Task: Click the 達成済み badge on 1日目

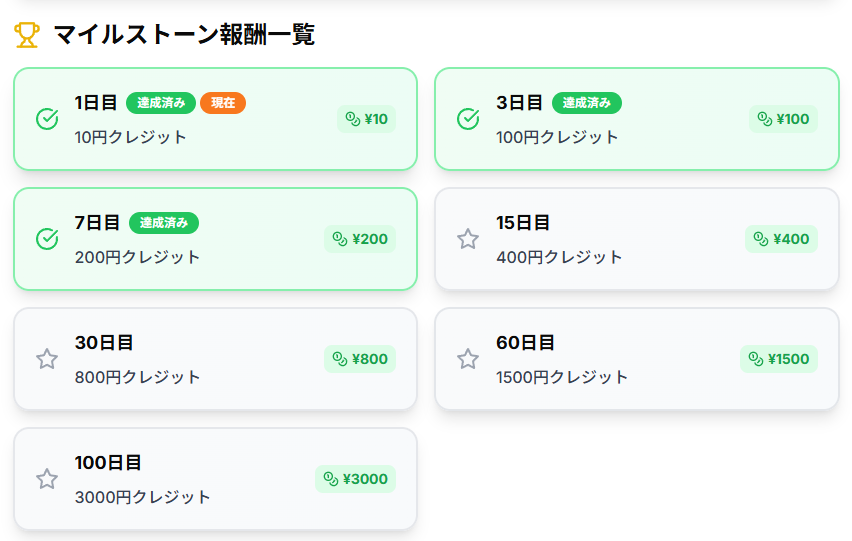Action: pos(161,102)
